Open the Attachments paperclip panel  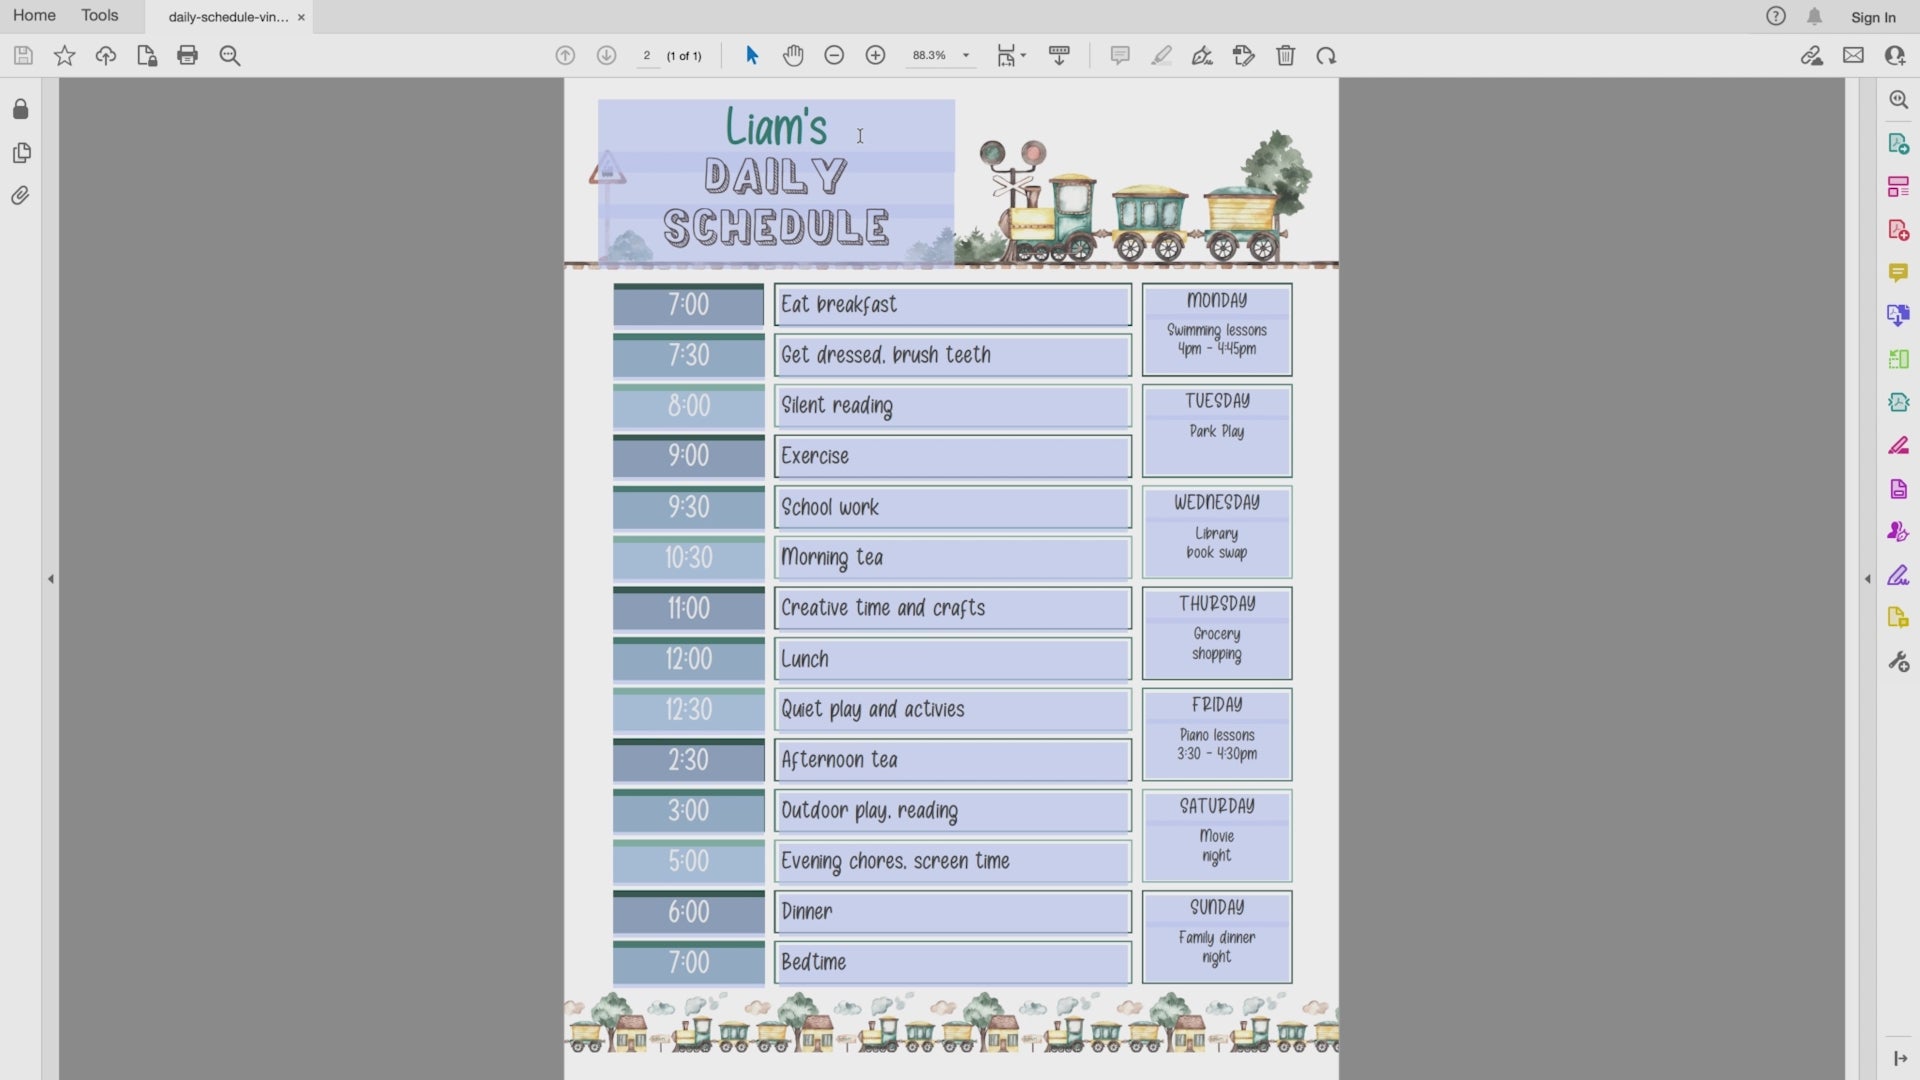[20, 196]
